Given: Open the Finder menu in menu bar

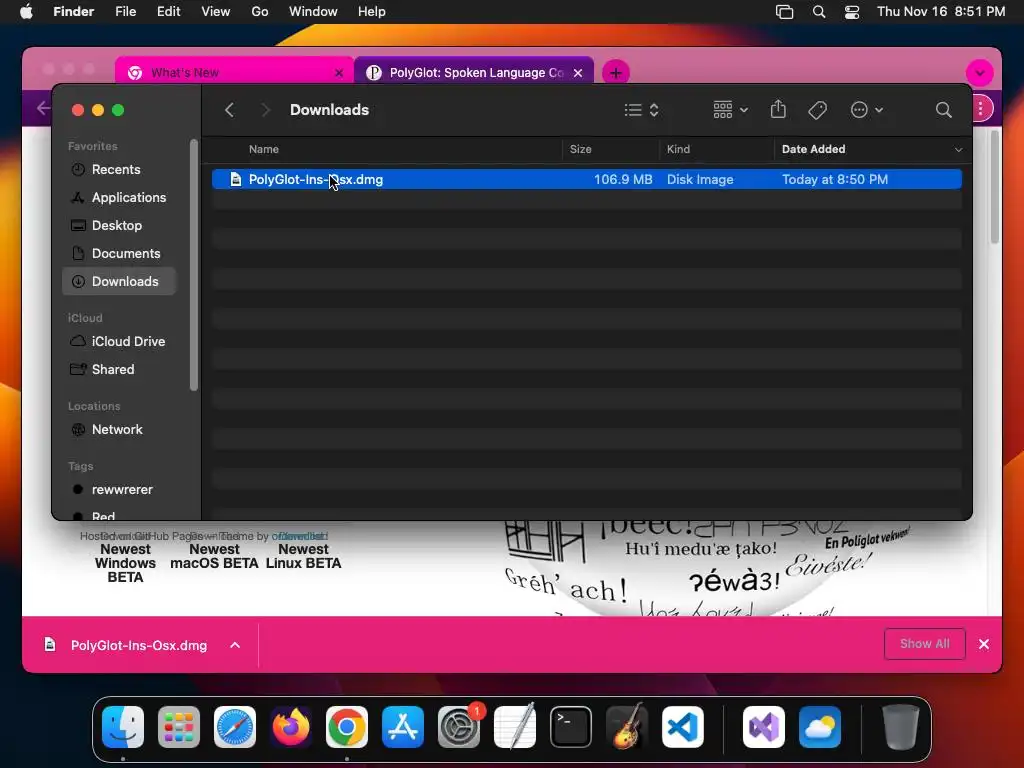Looking at the screenshot, I should [x=74, y=12].
